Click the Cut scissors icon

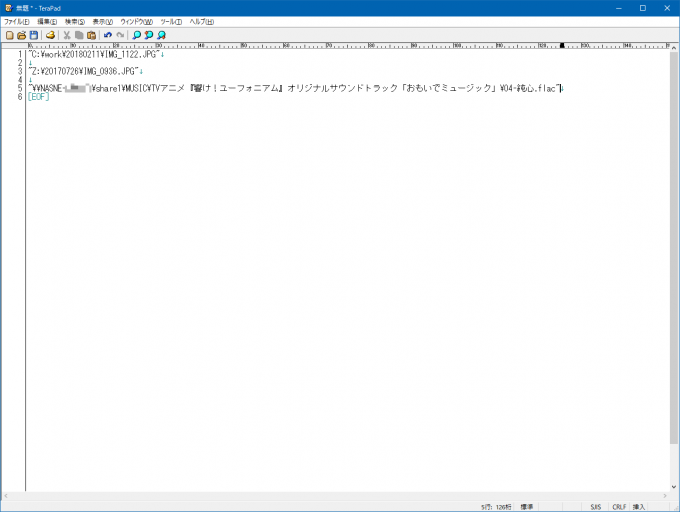pos(67,35)
